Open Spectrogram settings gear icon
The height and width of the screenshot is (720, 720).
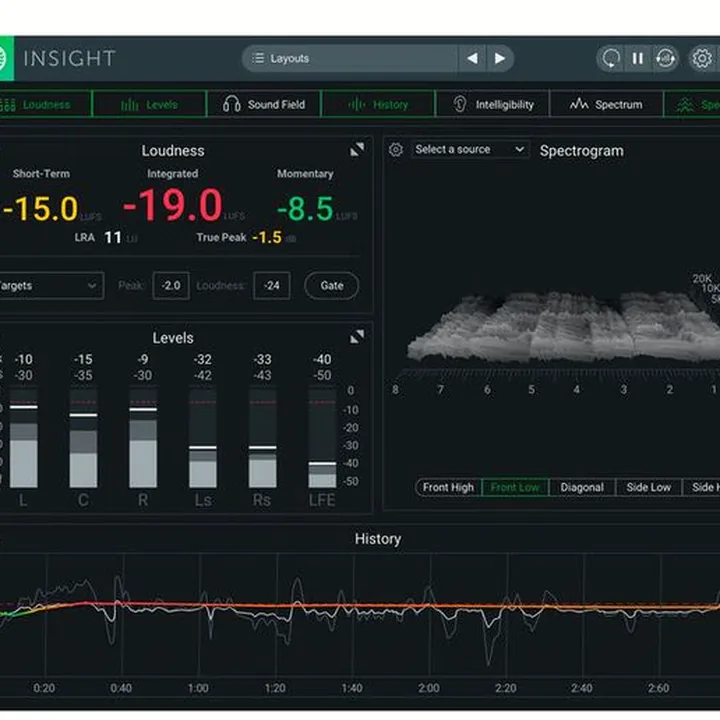tap(396, 150)
